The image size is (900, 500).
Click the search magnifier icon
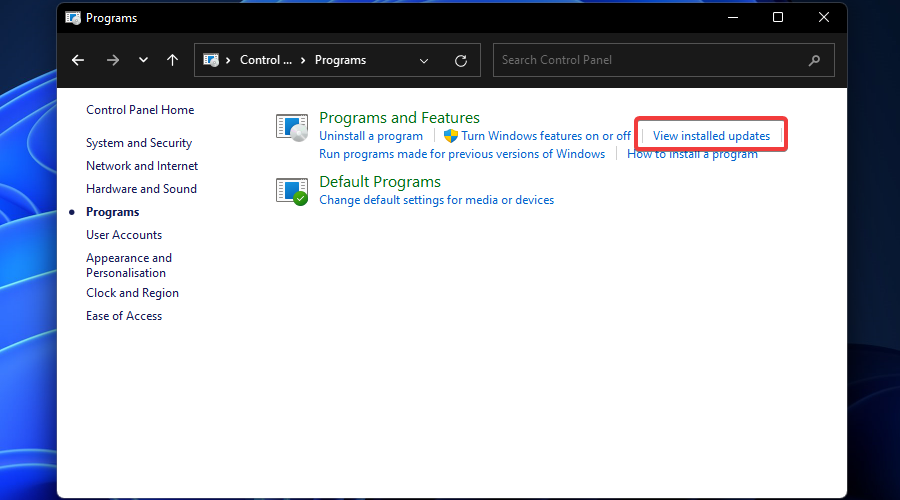pos(814,60)
